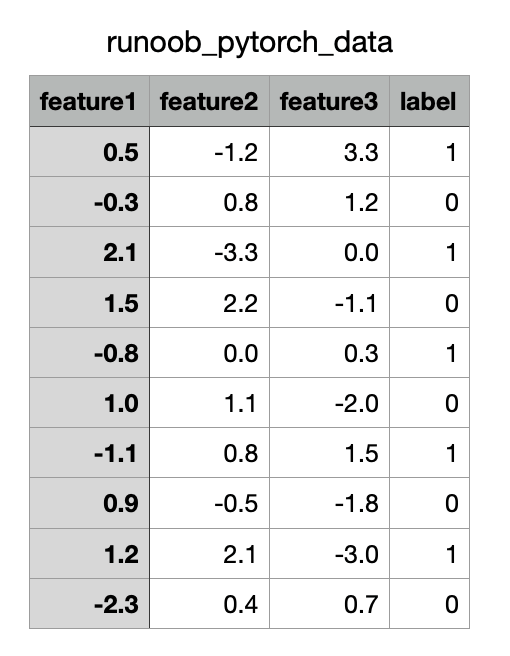Select the feature3 cell with -3.0
Screen dimensions: 510x656
click(x=330, y=554)
